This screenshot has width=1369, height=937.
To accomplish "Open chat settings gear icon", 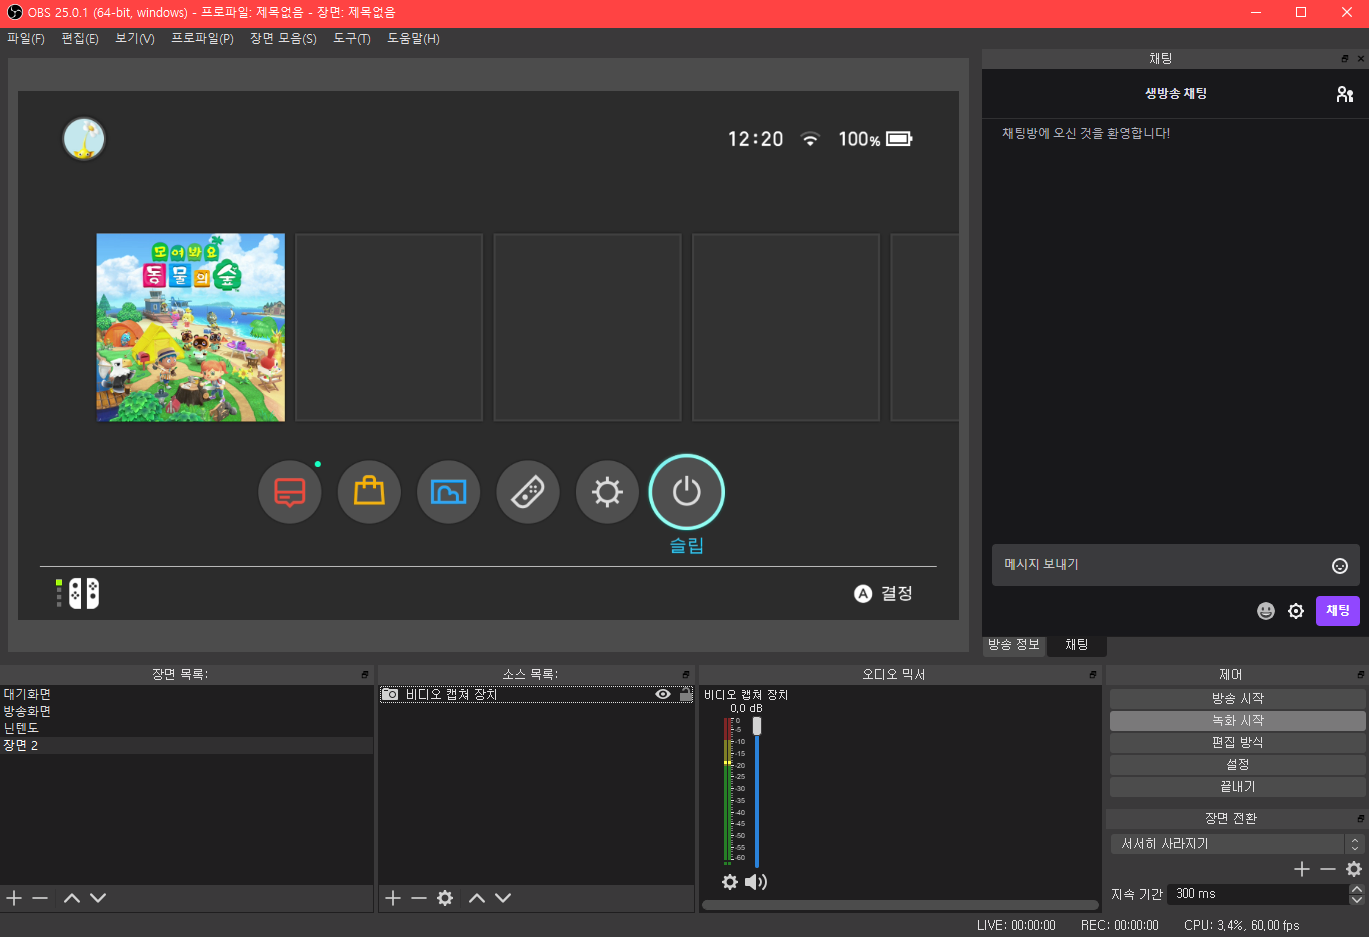I will click(x=1296, y=611).
